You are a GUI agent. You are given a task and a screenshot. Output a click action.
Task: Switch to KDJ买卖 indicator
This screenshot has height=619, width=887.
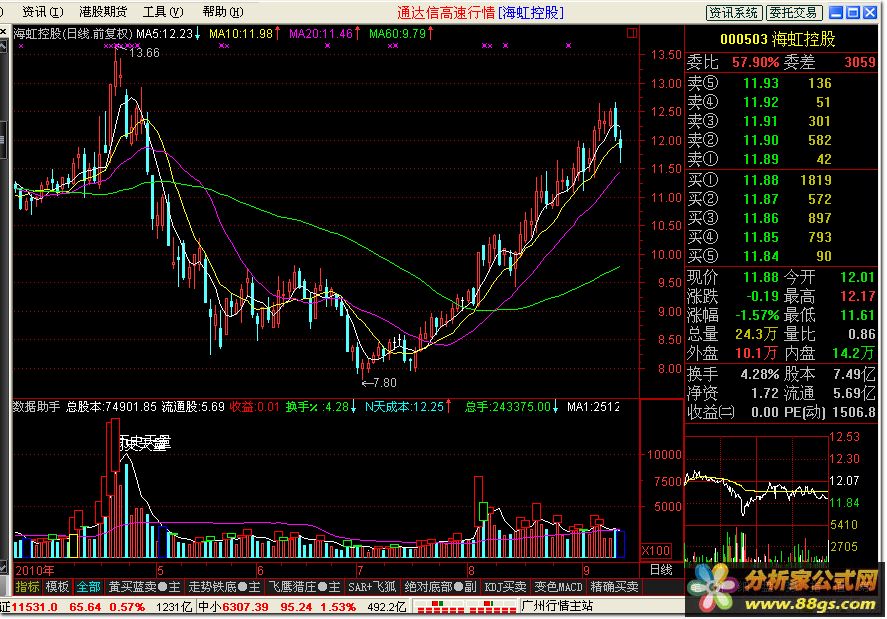point(505,587)
